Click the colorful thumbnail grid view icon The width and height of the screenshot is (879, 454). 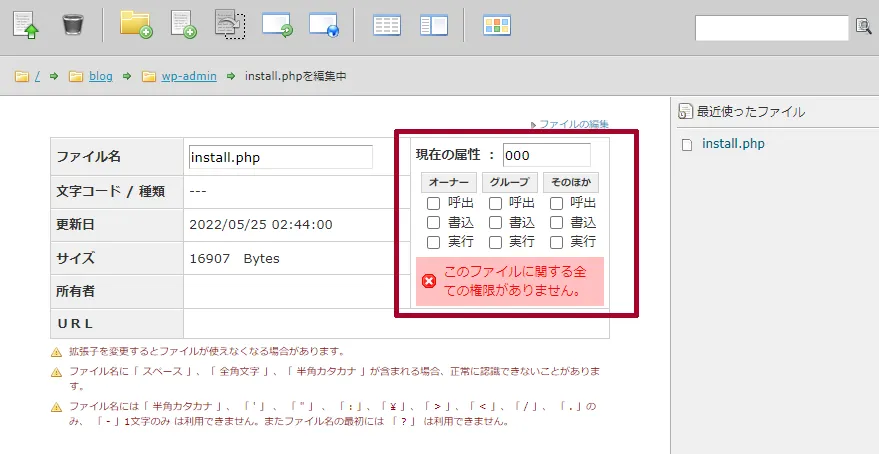pos(497,25)
